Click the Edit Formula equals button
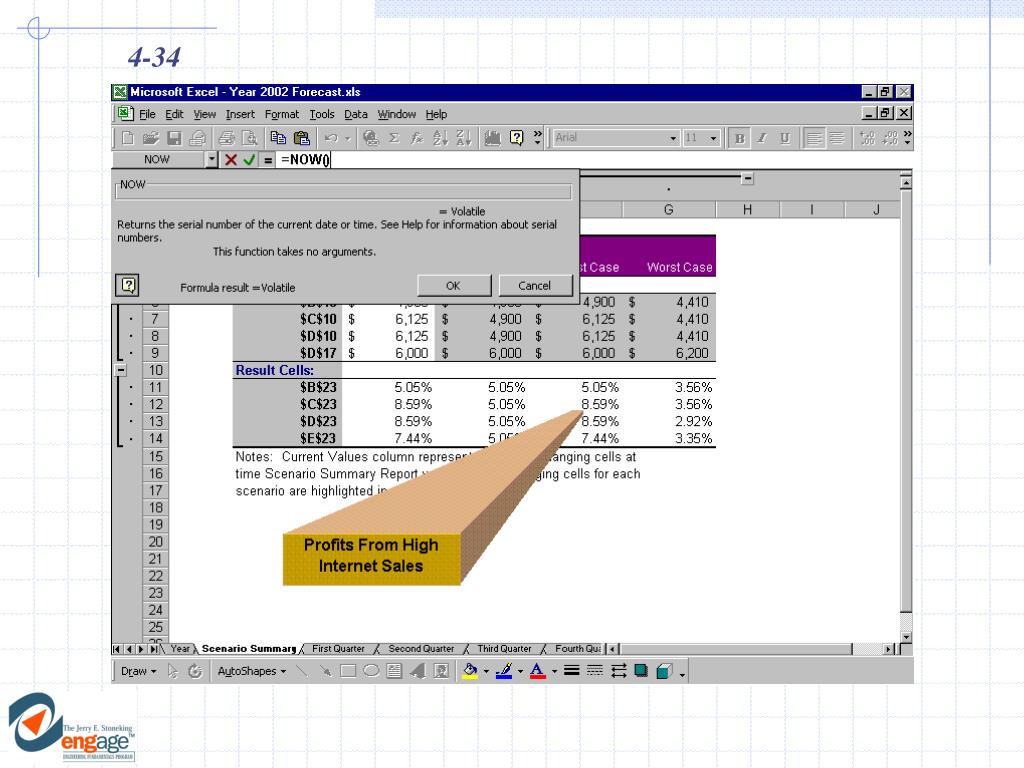The height and width of the screenshot is (768, 1024). tap(268, 159)
